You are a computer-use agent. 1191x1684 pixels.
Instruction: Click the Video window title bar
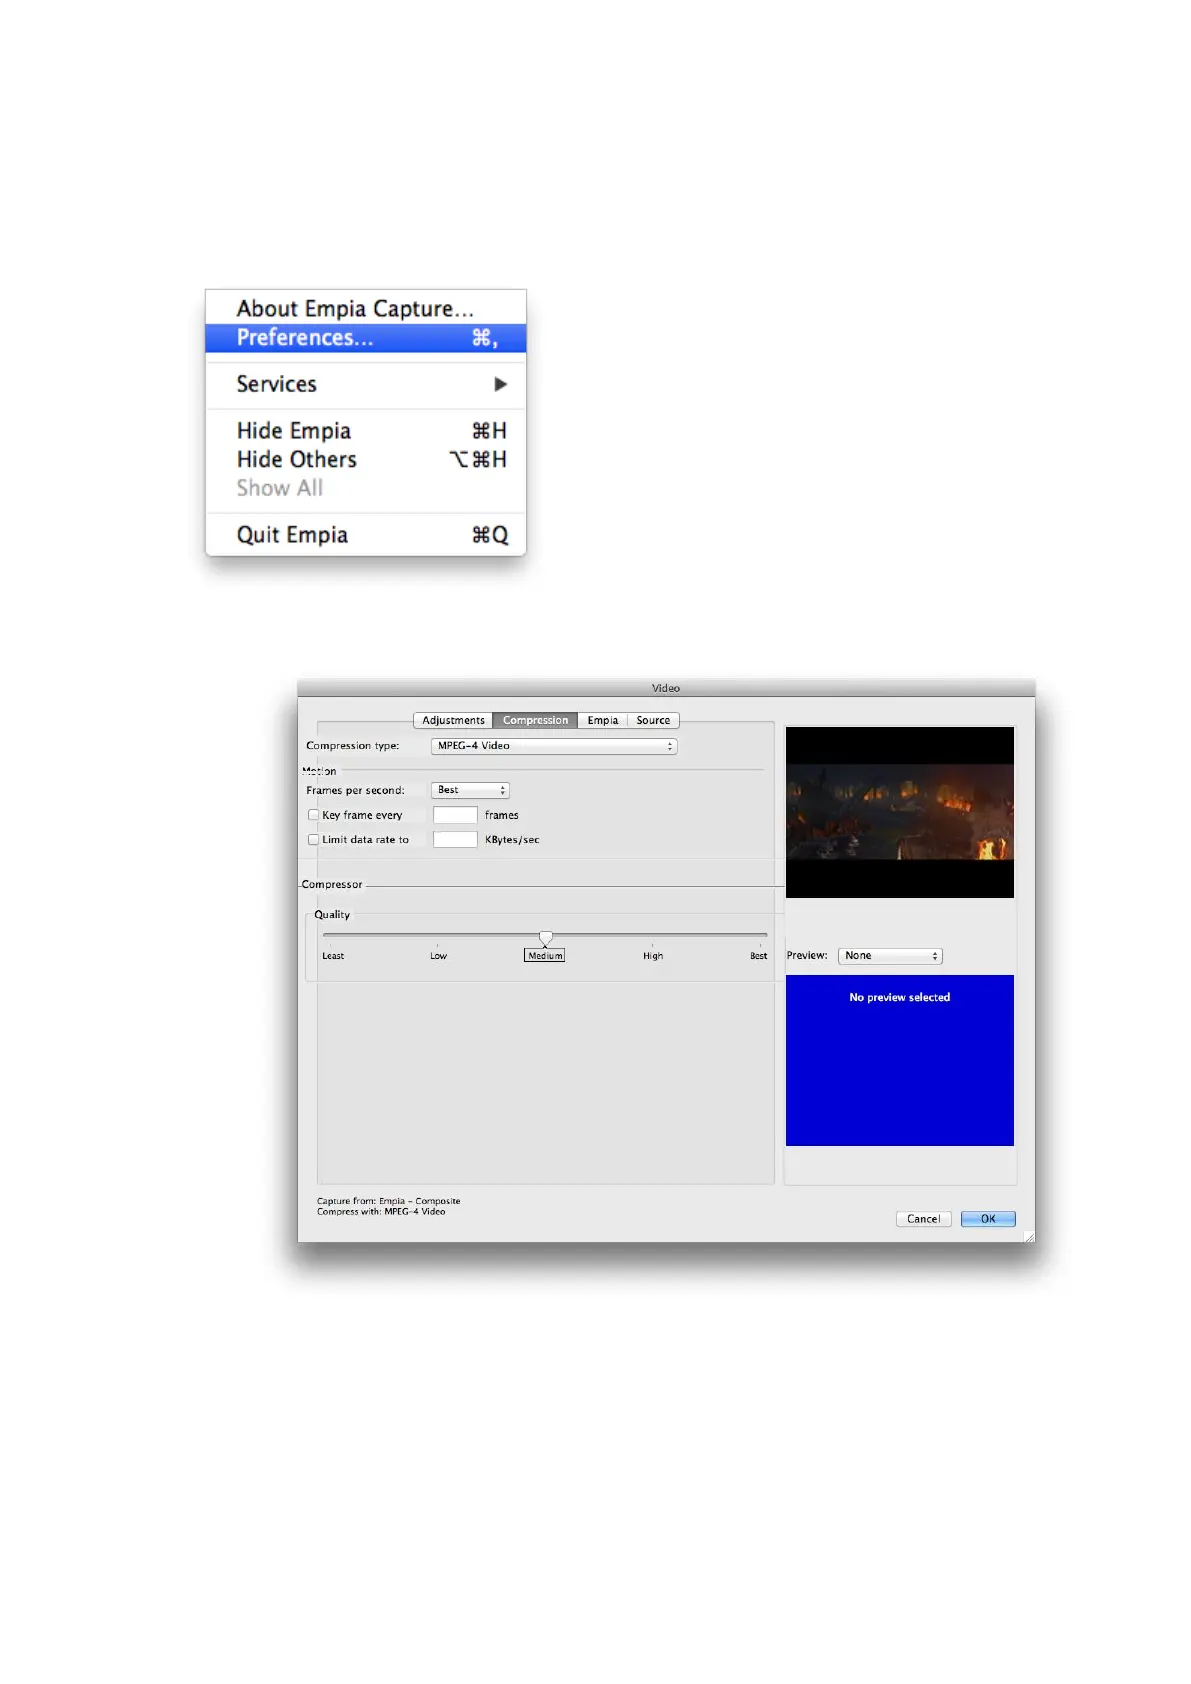[666, 688]
